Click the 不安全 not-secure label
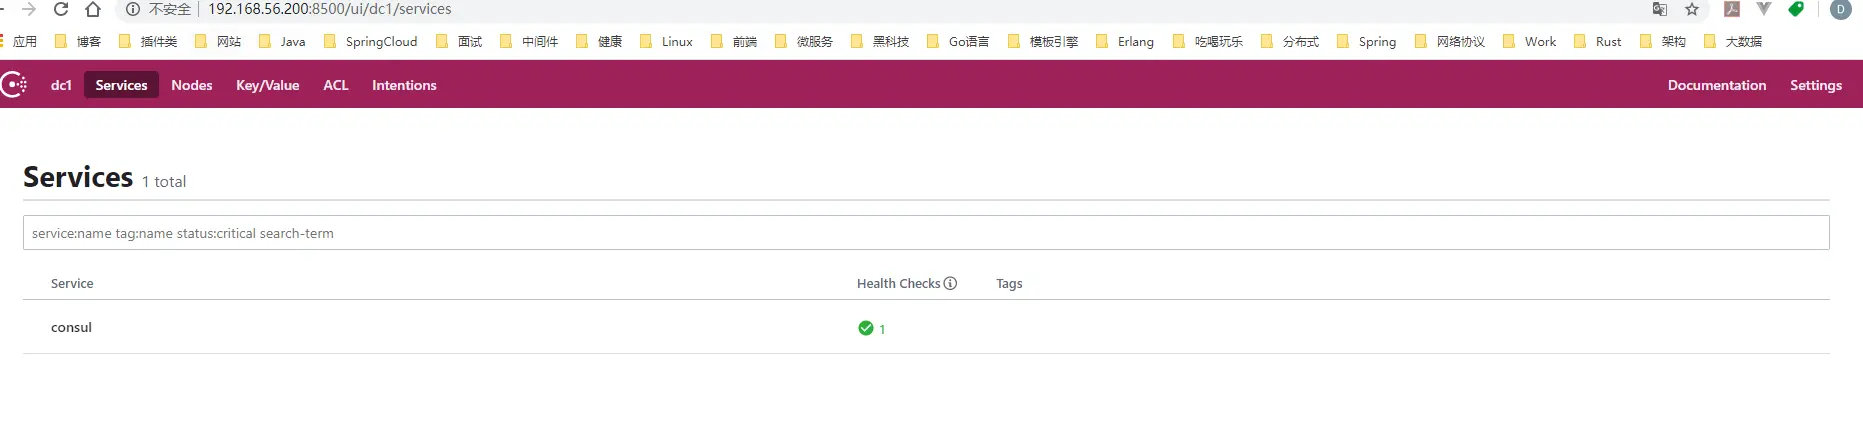Screen dimensions: 1863x424 [170, 9]
